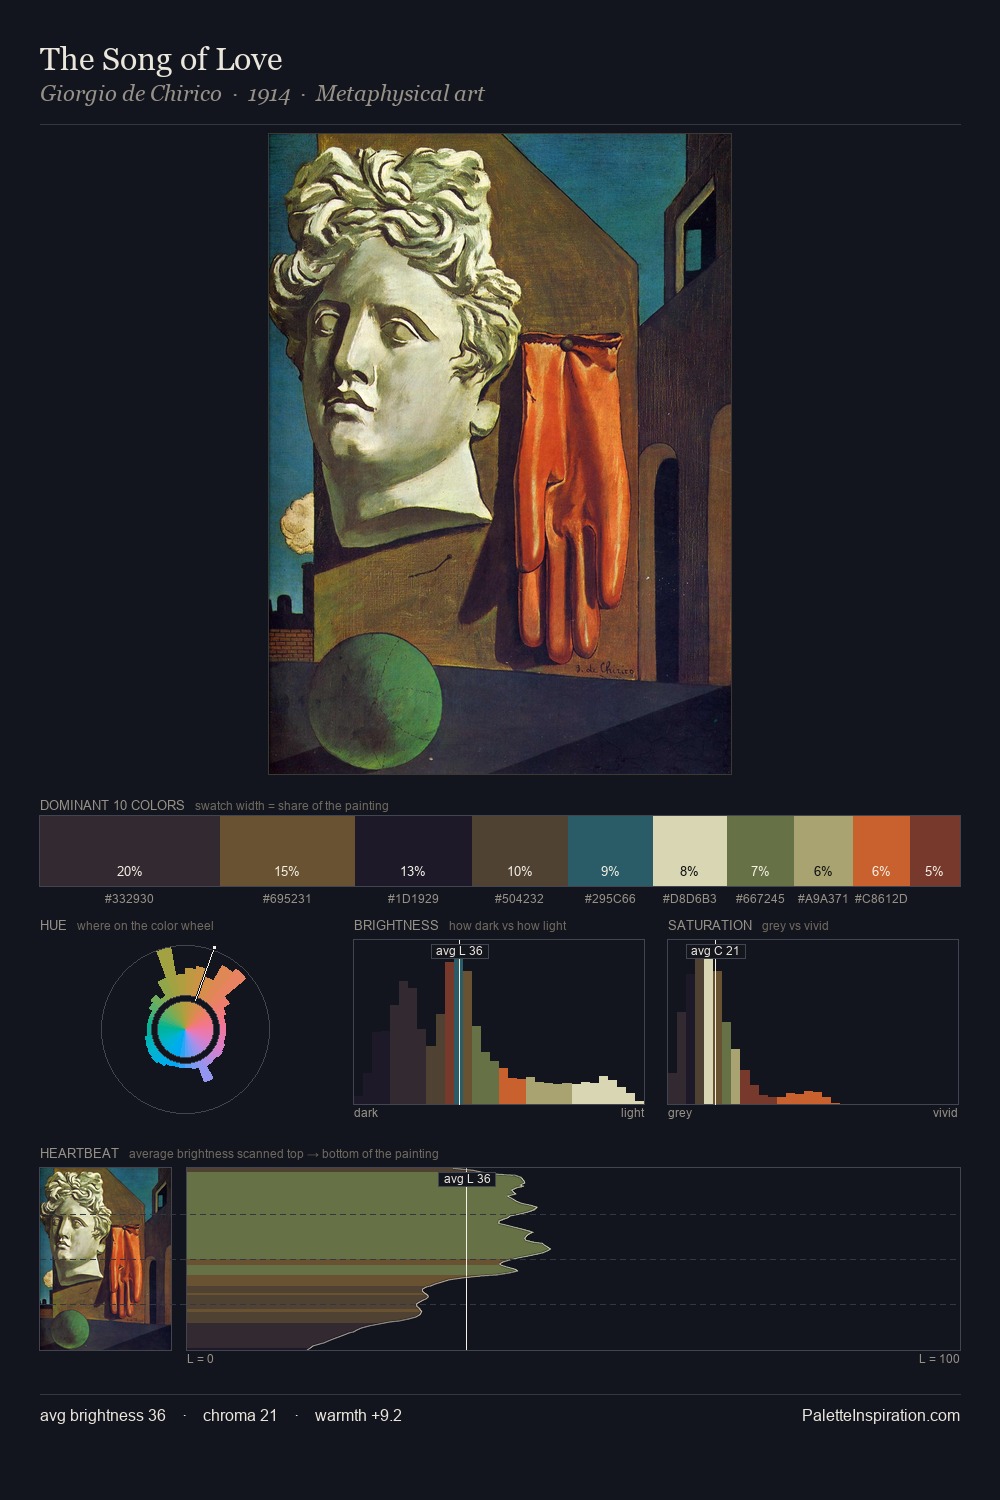The width and height of the screenshot is (1000, 1500).
Task: Click 'warmth +9.2' in the footer
Action: click(x=358, y=1415)
